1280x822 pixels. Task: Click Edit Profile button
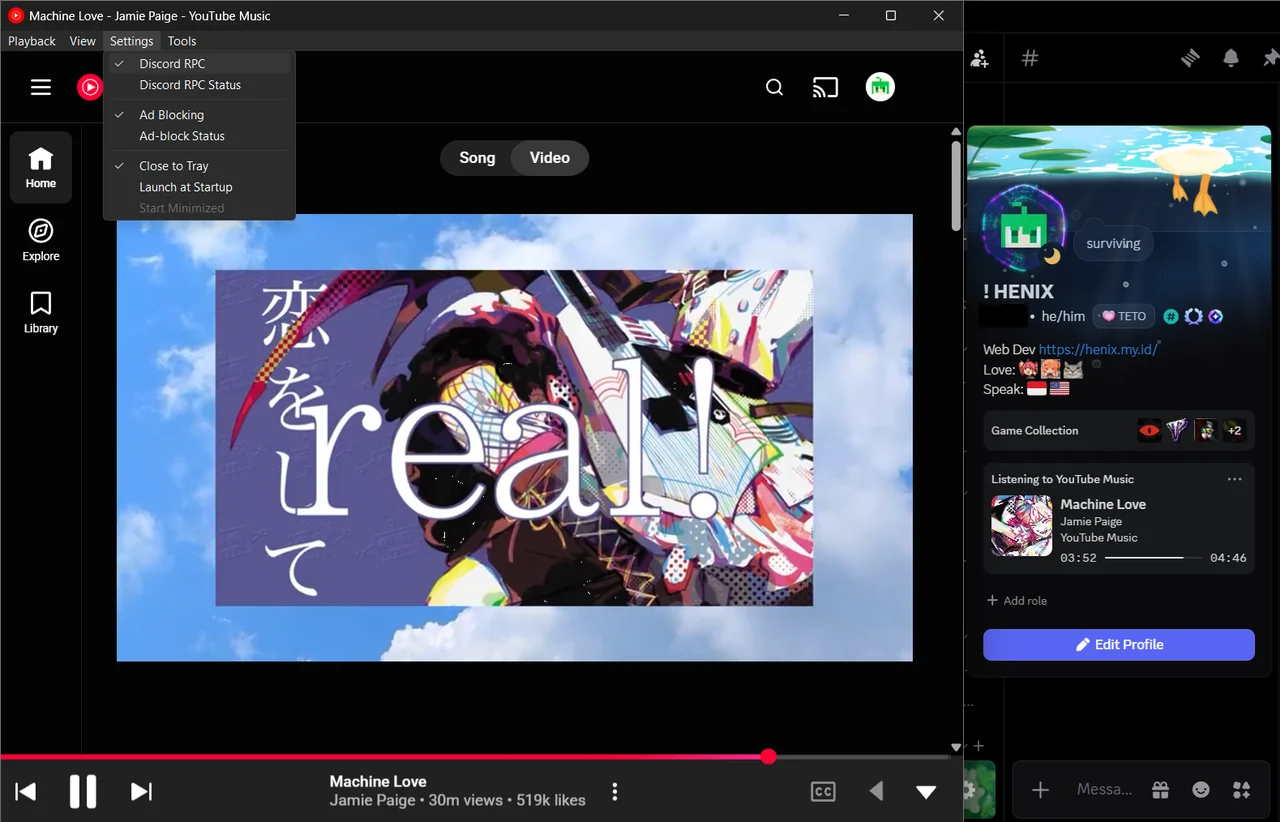coord(1119,645)
